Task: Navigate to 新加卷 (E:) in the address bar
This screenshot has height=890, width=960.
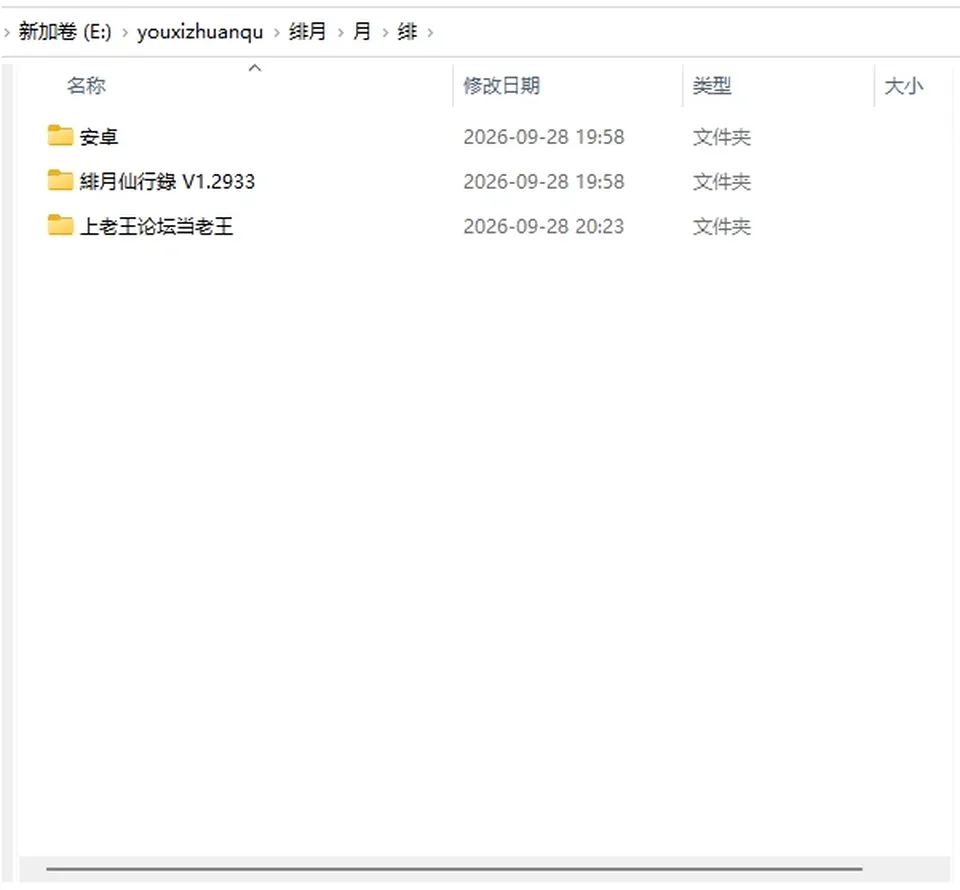Action: (65, 31)
